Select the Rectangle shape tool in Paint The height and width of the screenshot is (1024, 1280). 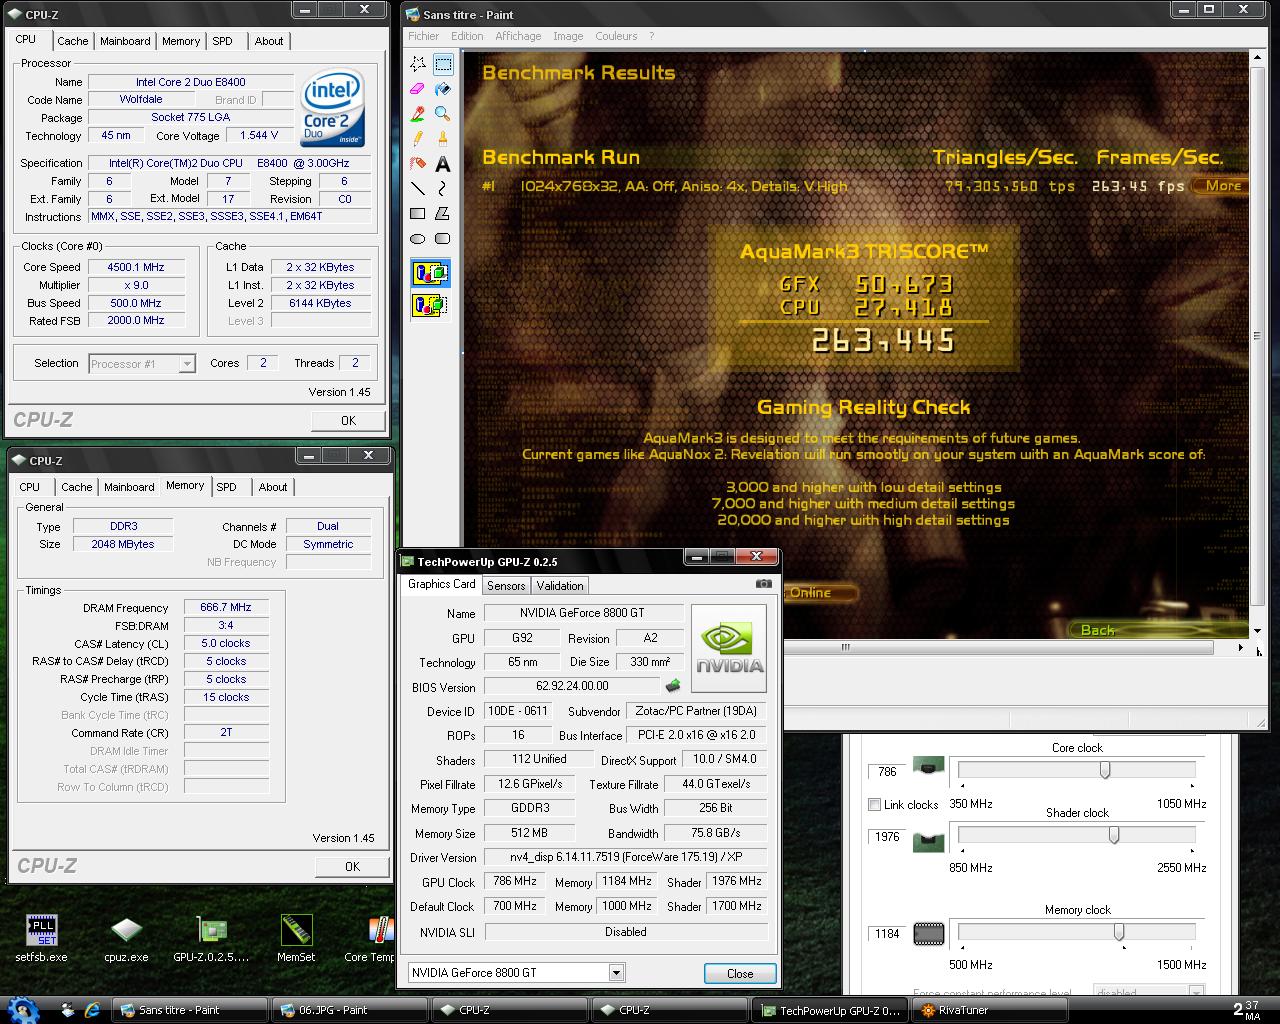coord(418,214)
